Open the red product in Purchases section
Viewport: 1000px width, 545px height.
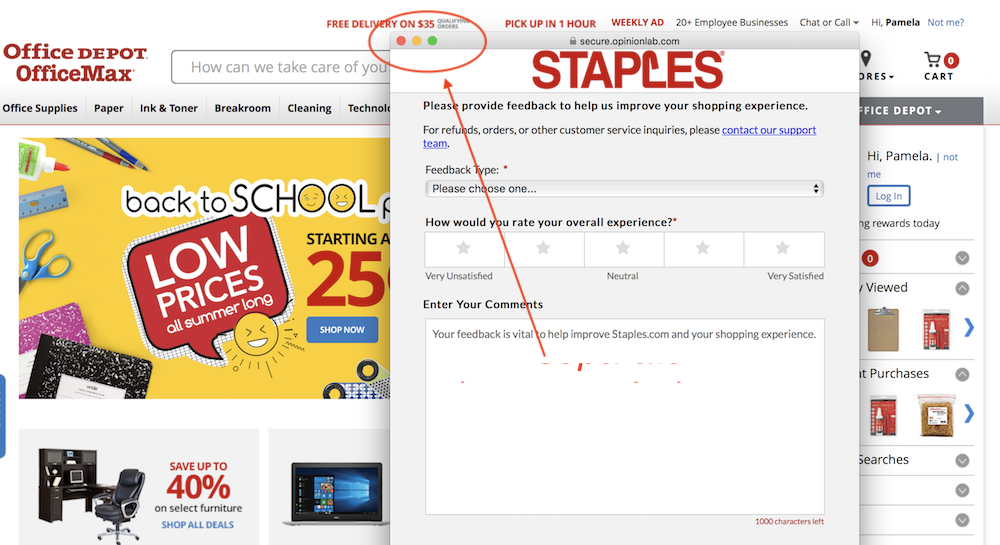pyautogui.click(x=884, y=415)
